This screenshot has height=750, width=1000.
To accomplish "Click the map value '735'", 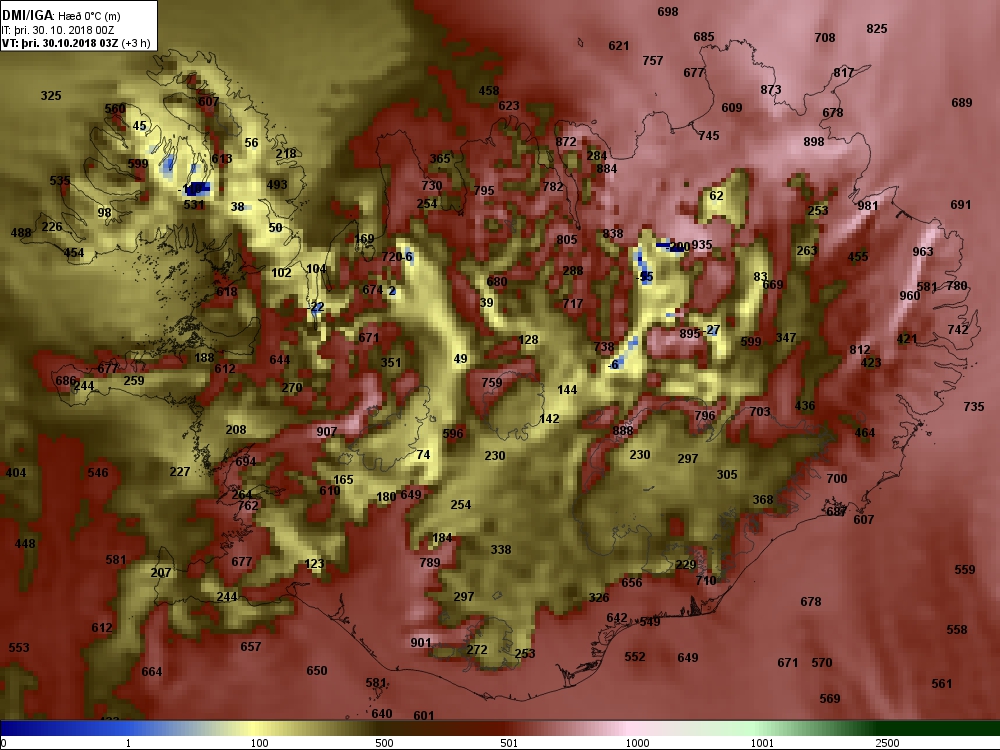I will (x=974, y=406).
